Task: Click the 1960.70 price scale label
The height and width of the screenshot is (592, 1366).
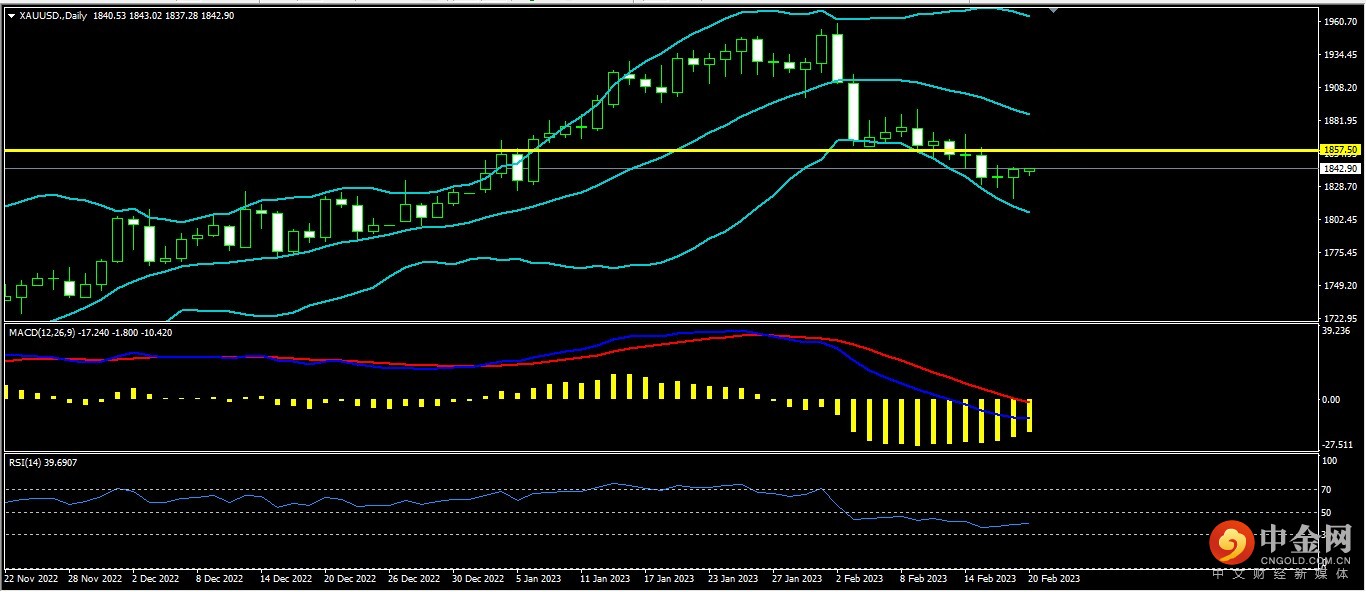Action: click(1338, 21)
